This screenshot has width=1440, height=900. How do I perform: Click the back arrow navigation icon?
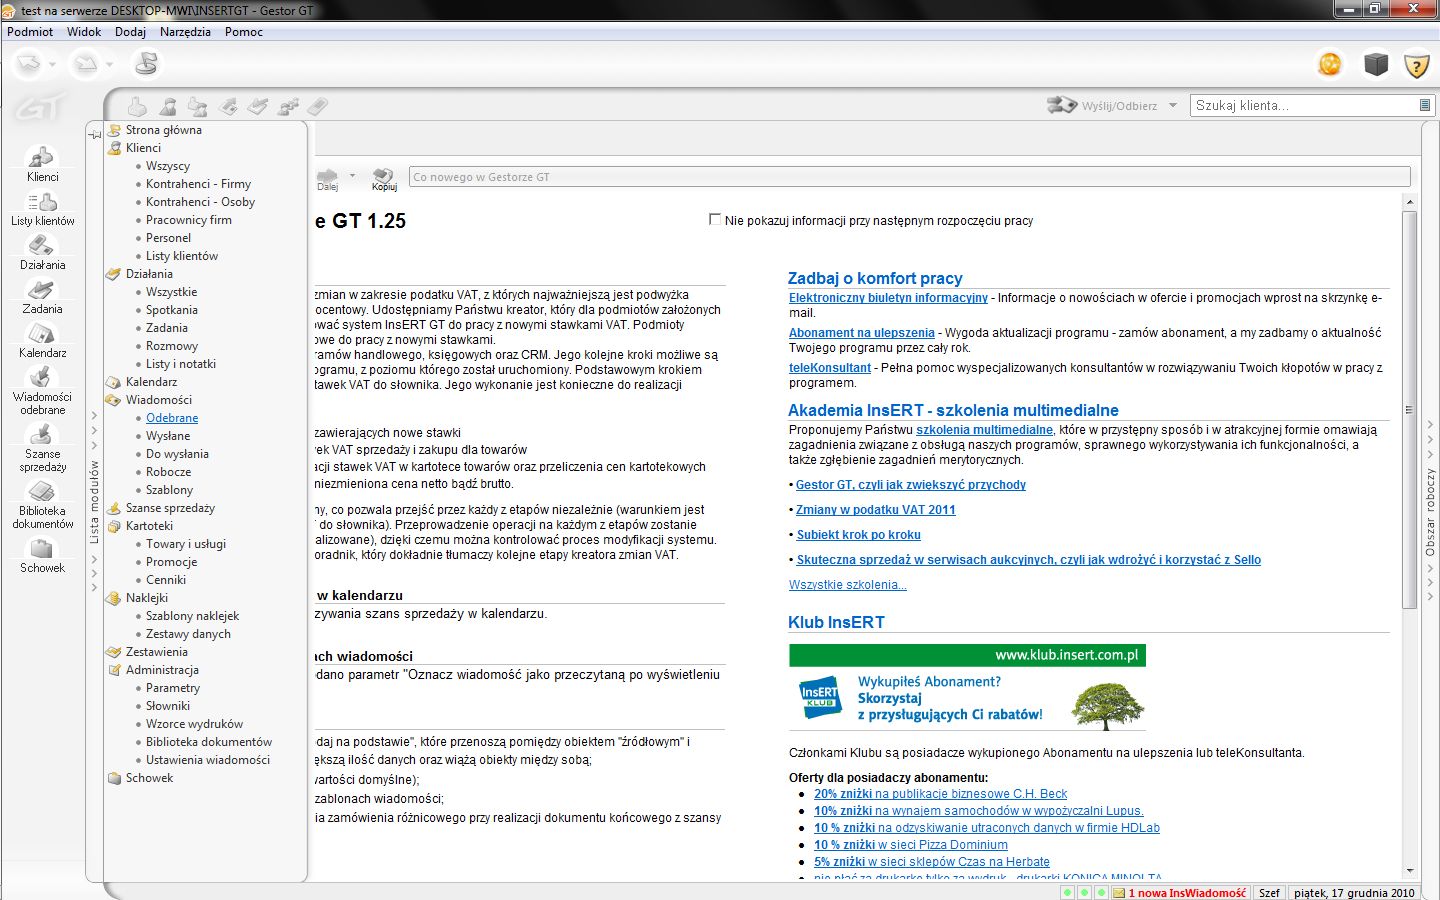(30, 64)
